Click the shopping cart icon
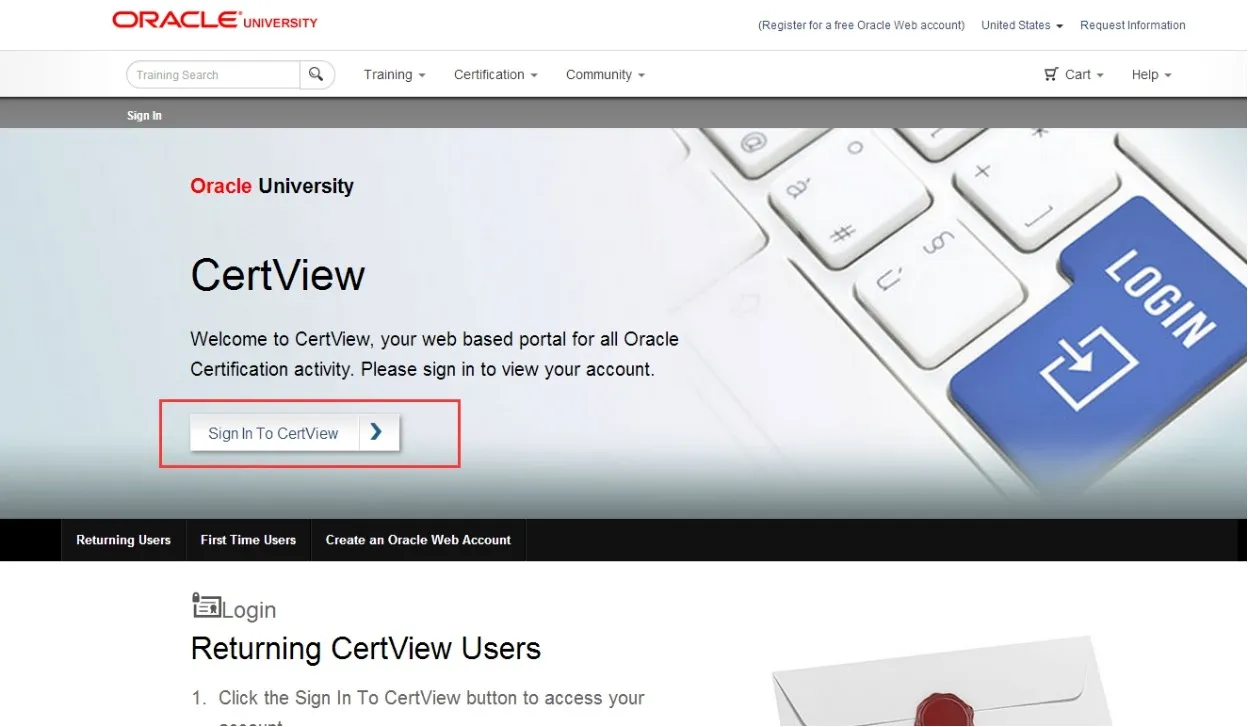Viewport: 1248px width, 727px height. coord(1051,74)
